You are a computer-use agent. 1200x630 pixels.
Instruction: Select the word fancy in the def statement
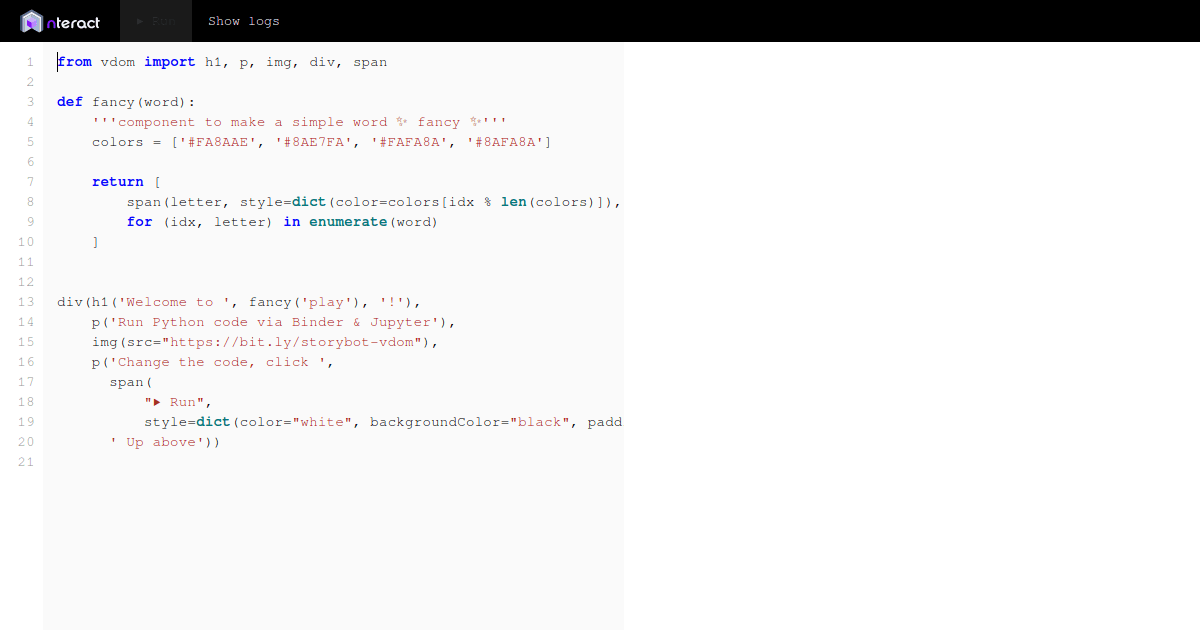(113, 101)
